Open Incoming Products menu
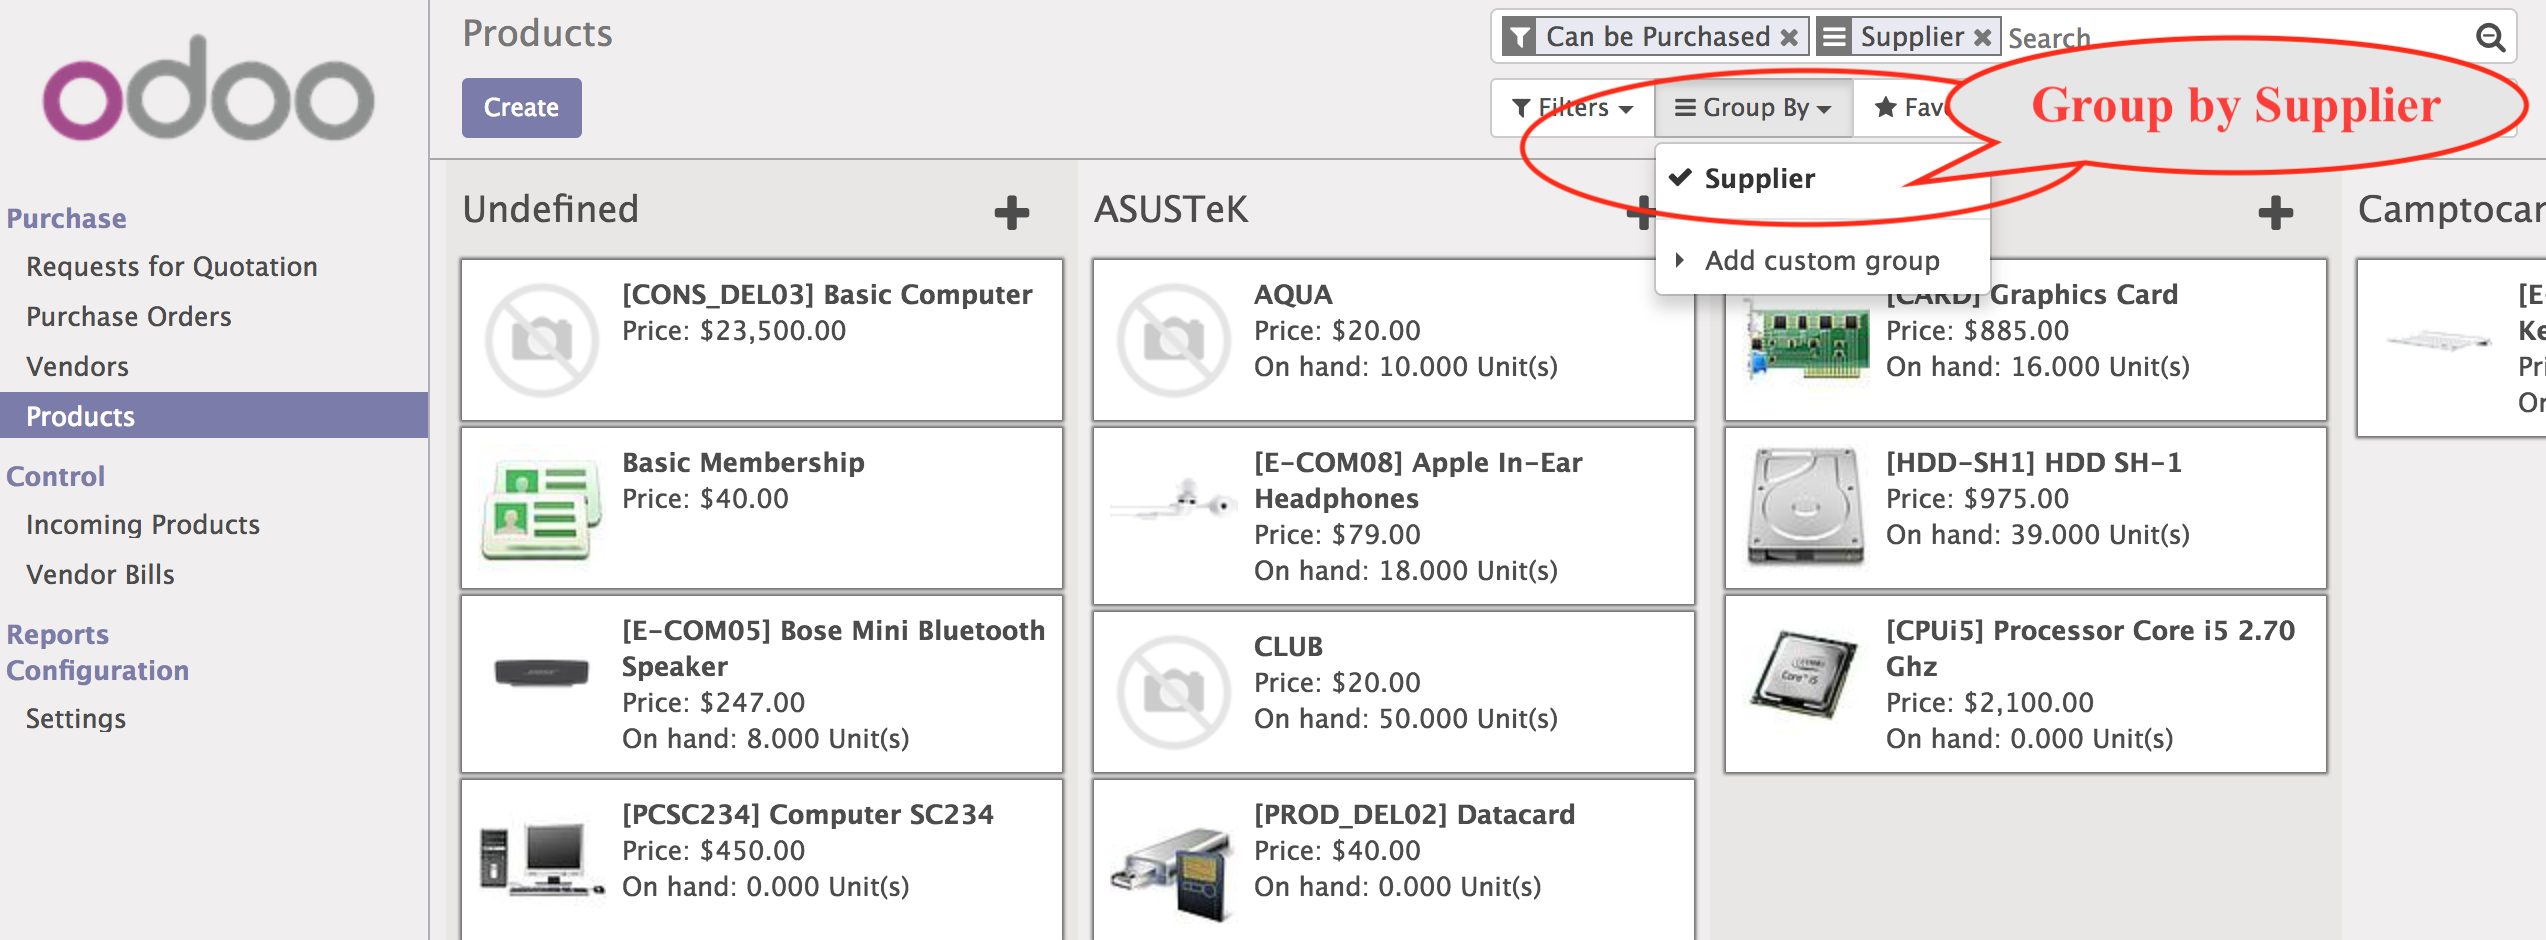2546x940 pixels. (143, 525)
